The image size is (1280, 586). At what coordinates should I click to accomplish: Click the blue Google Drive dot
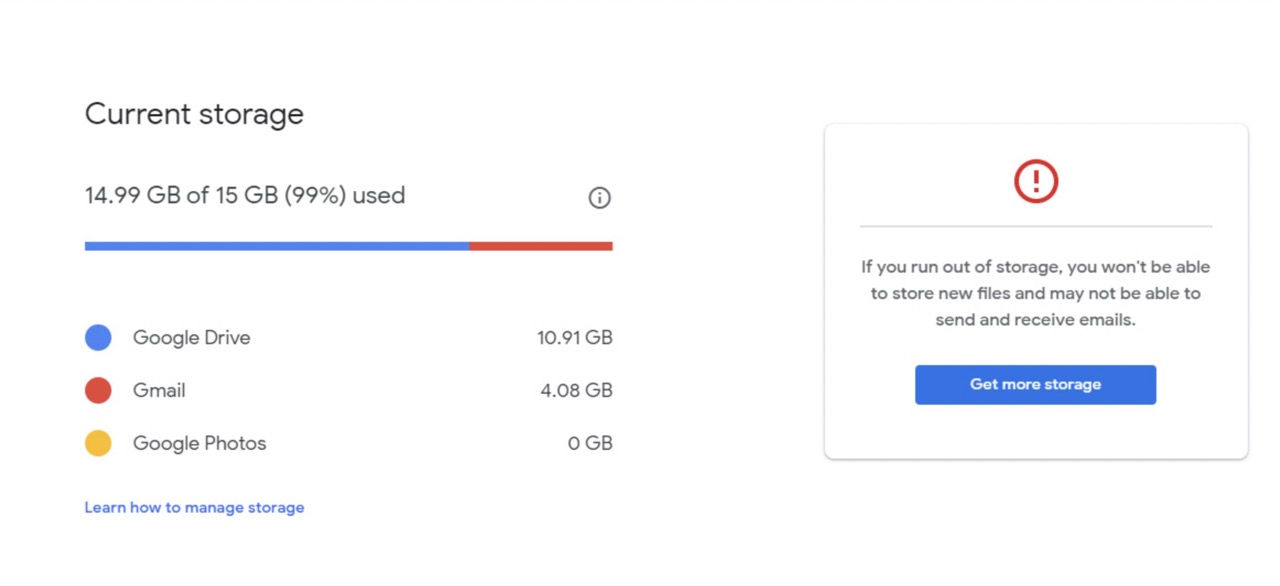pos(98,338)
